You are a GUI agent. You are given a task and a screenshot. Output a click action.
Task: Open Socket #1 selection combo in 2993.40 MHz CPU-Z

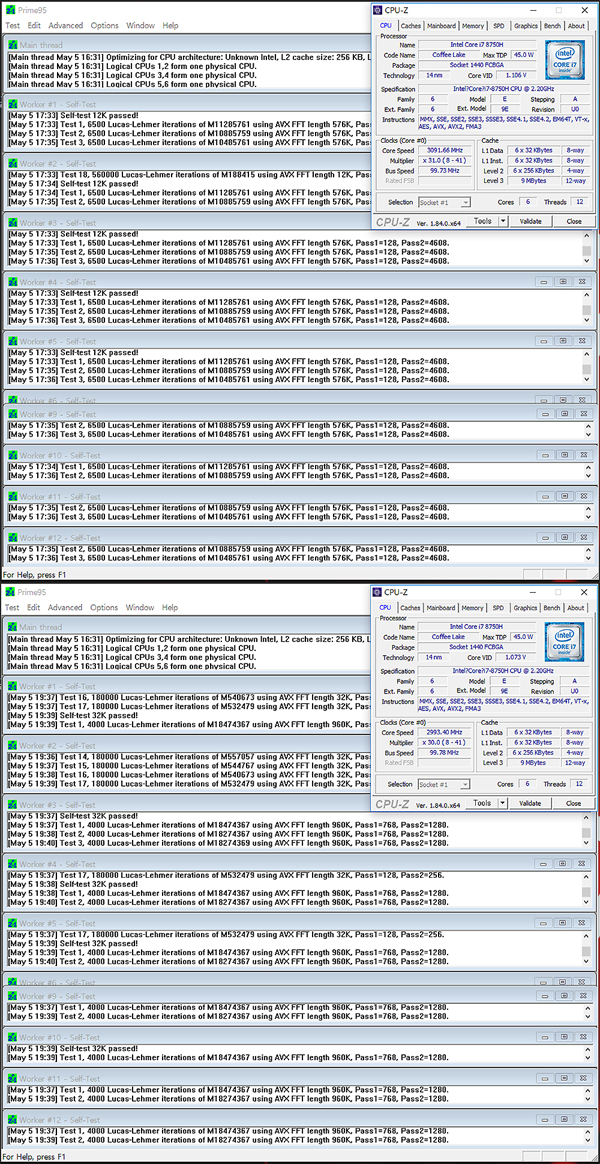(x=444, y=784)
